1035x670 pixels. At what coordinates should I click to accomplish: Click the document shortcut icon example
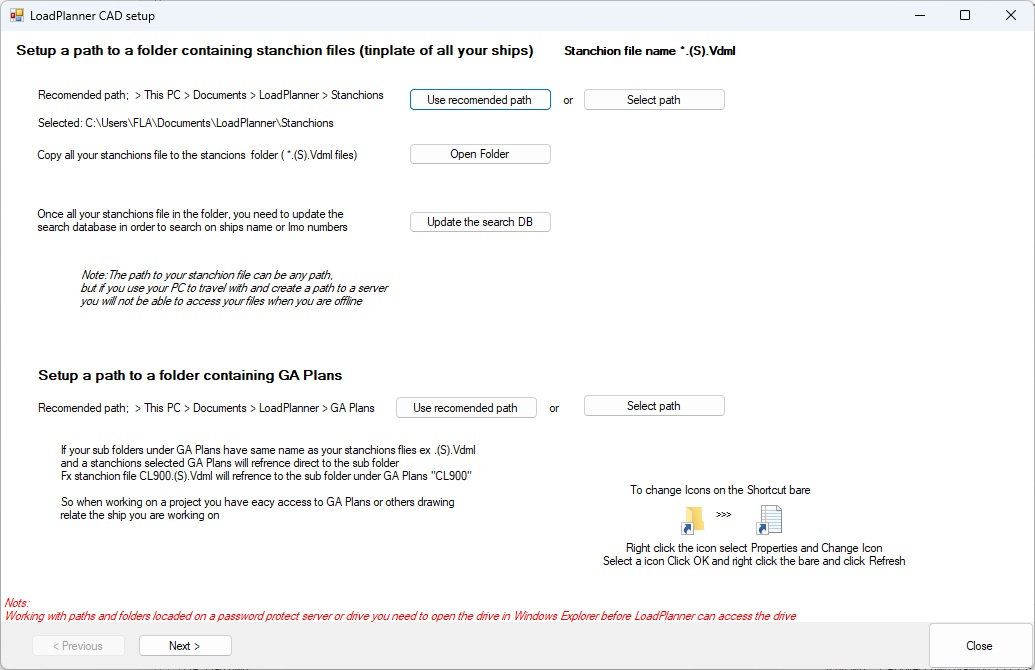[769, 520]
